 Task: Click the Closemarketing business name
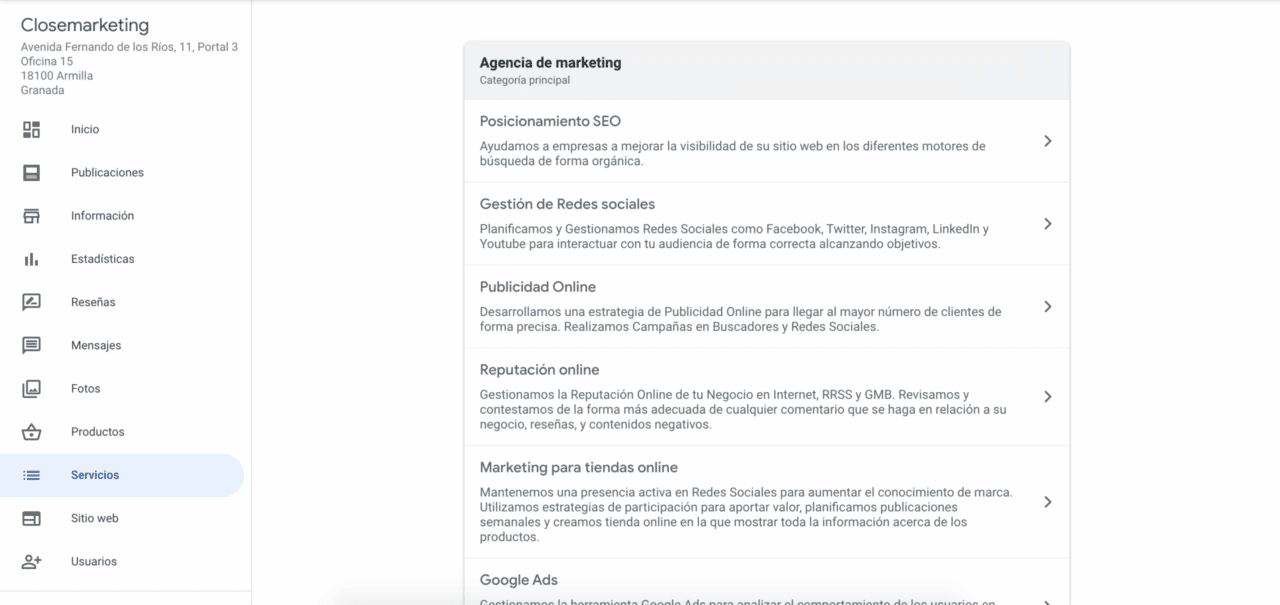[x=84, y=24]
